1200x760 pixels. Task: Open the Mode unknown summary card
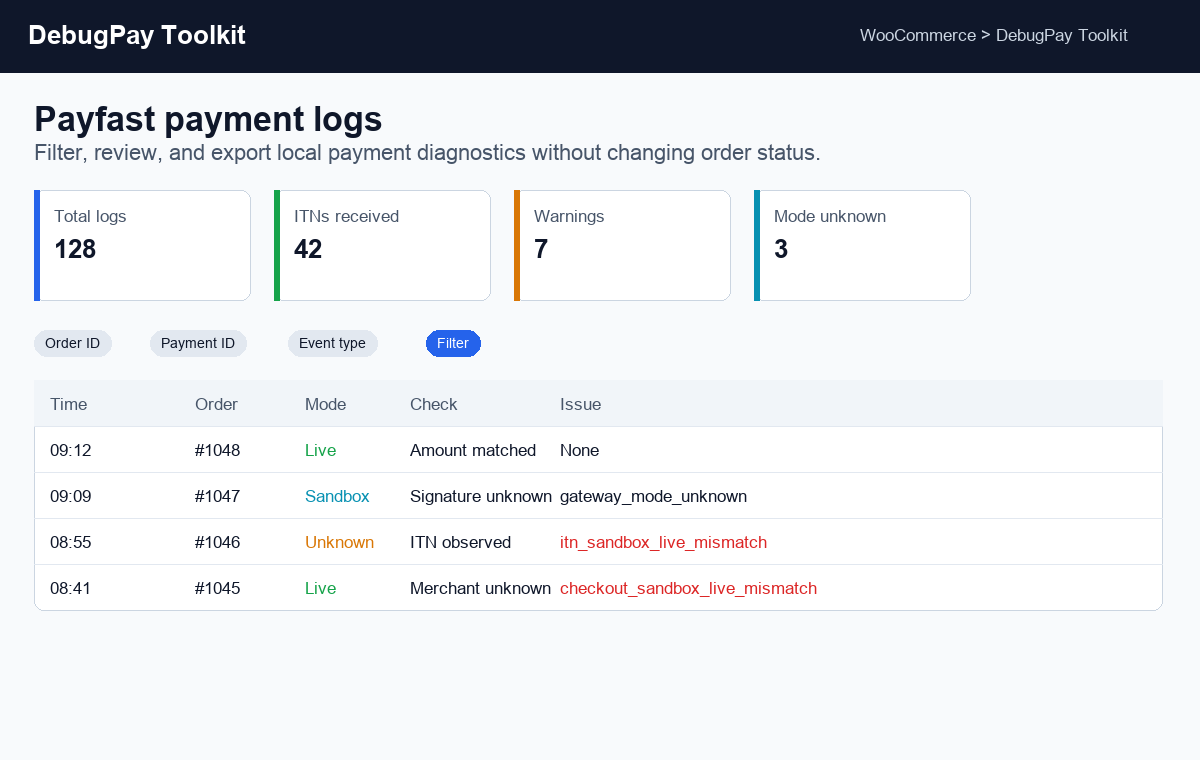tap(862, 245)
